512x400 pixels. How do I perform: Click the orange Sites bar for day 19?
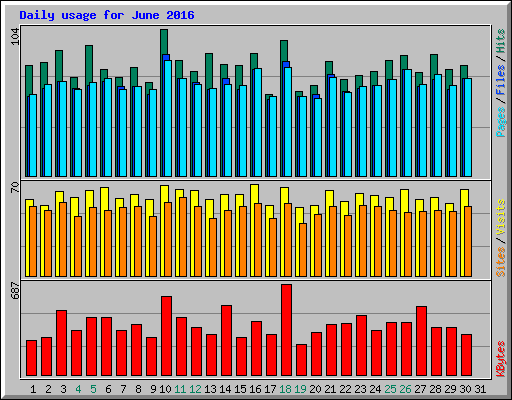[x=303, y=250]
